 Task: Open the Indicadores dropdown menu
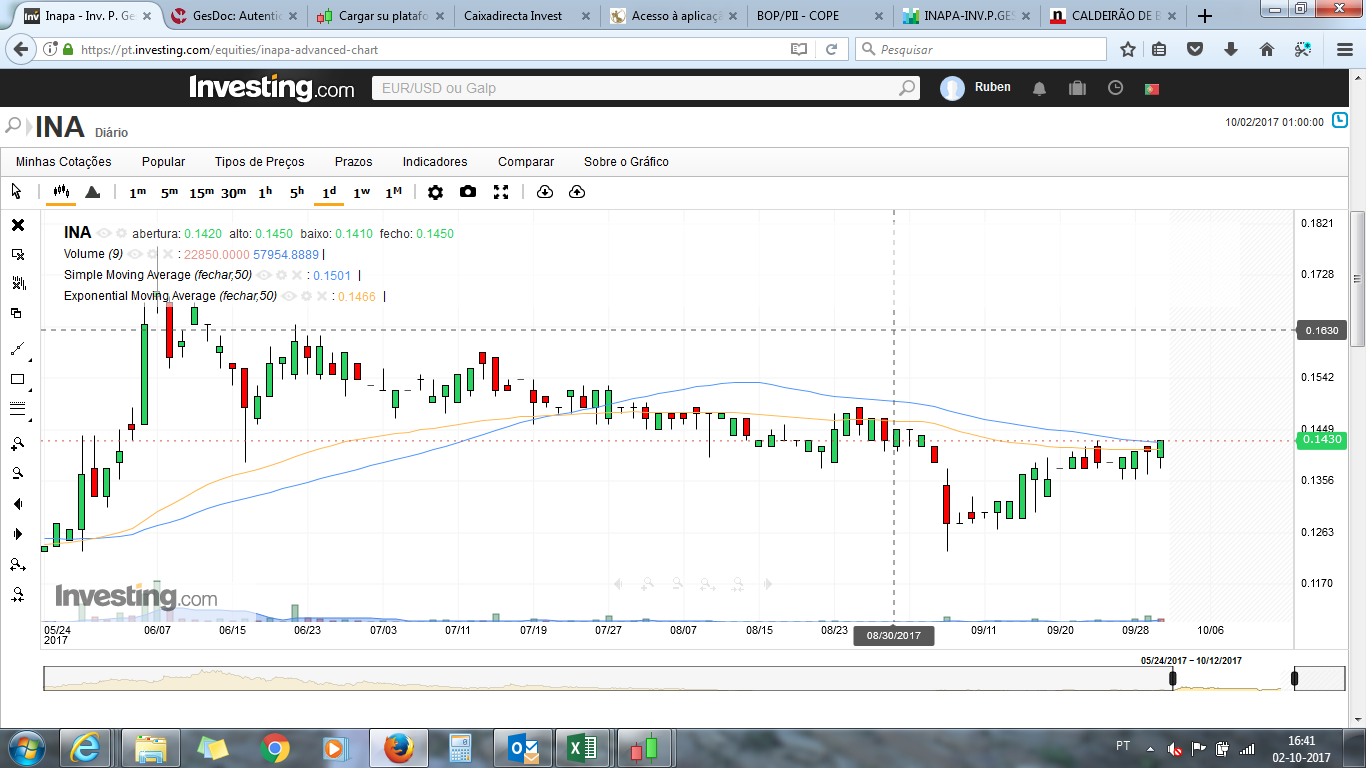click(x=434, y=162)
